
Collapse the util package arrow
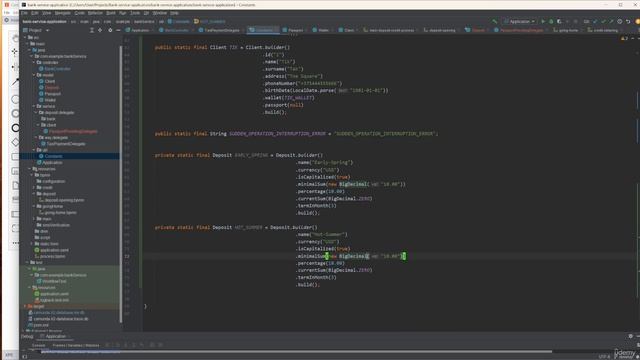pos(34,150)
